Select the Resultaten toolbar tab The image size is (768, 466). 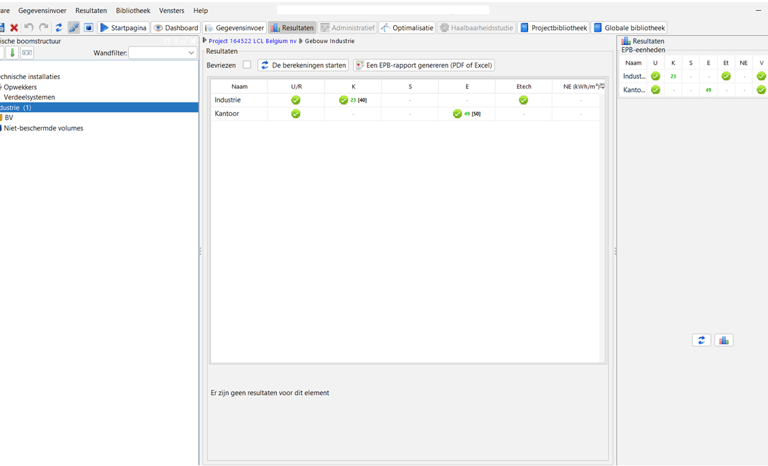click(x=292, y=28)
